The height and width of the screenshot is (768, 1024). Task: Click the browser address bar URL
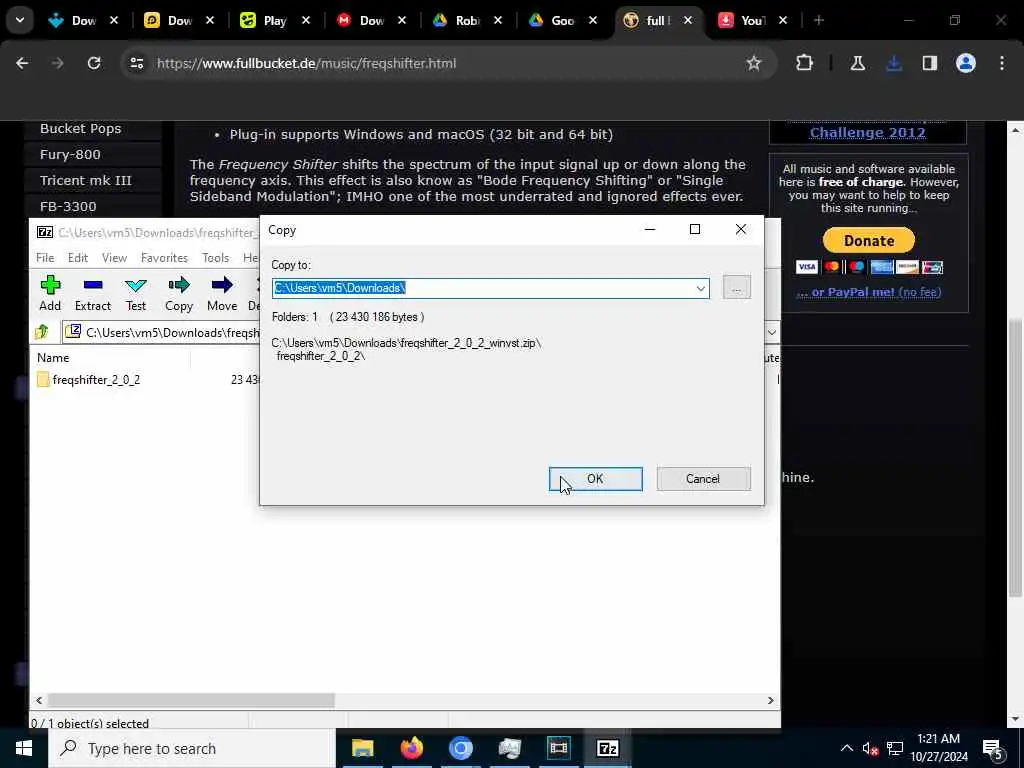[x=306, y=63]
